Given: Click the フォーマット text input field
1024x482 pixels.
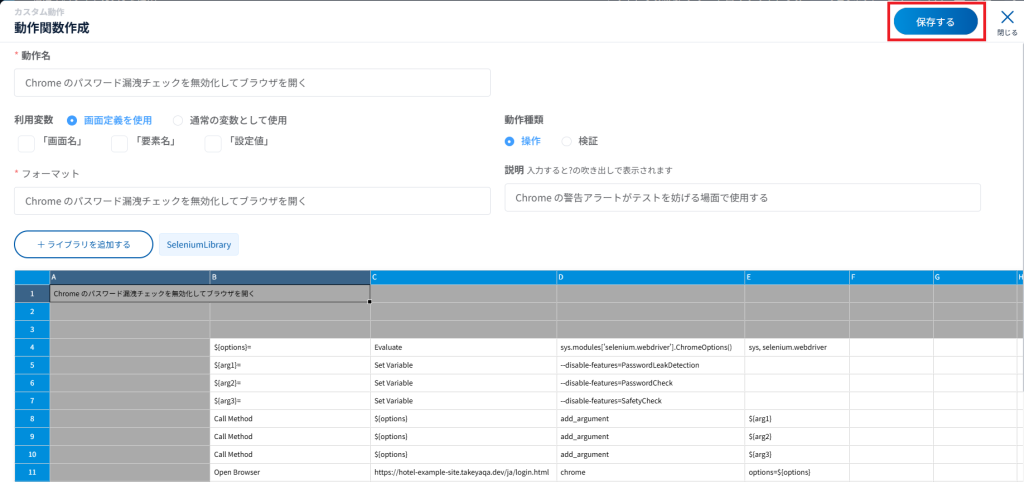Looking at the screenshot, I should click(252, 200).
